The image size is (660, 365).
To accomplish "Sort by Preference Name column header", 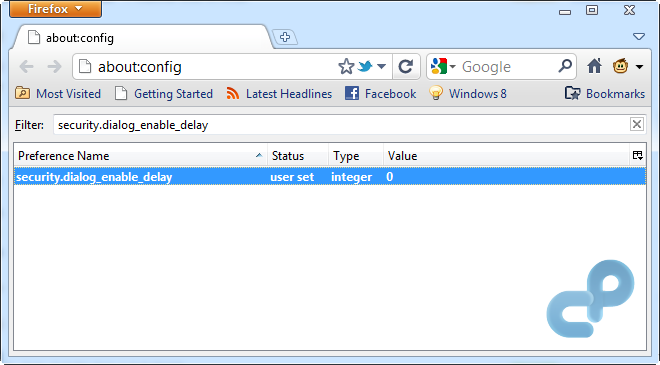I will (x=141, y=156).
